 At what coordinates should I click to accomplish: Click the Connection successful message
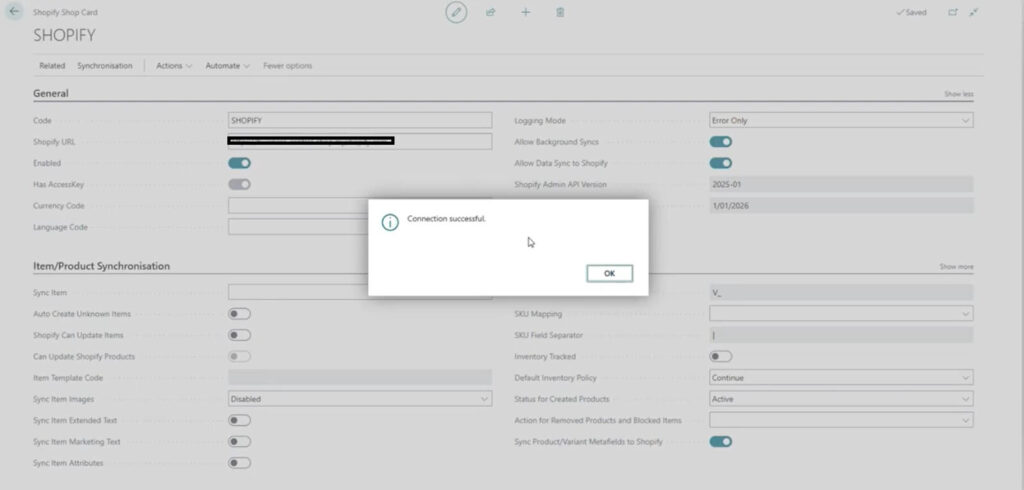446,219
